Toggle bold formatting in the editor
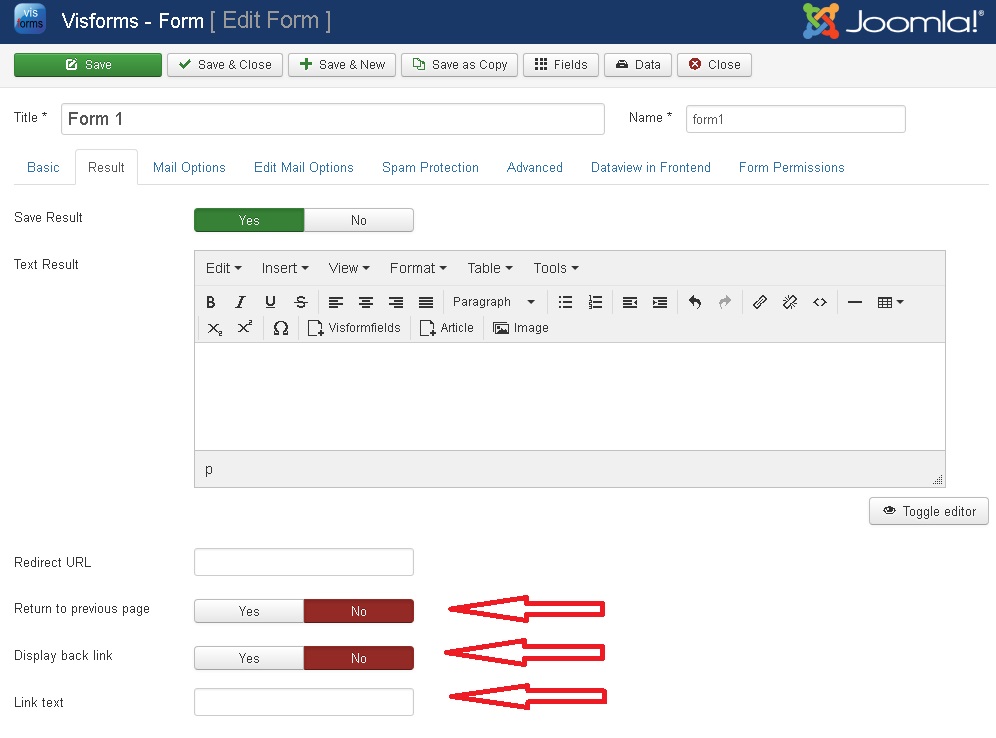The image size is (996, 738). point(210,302)
